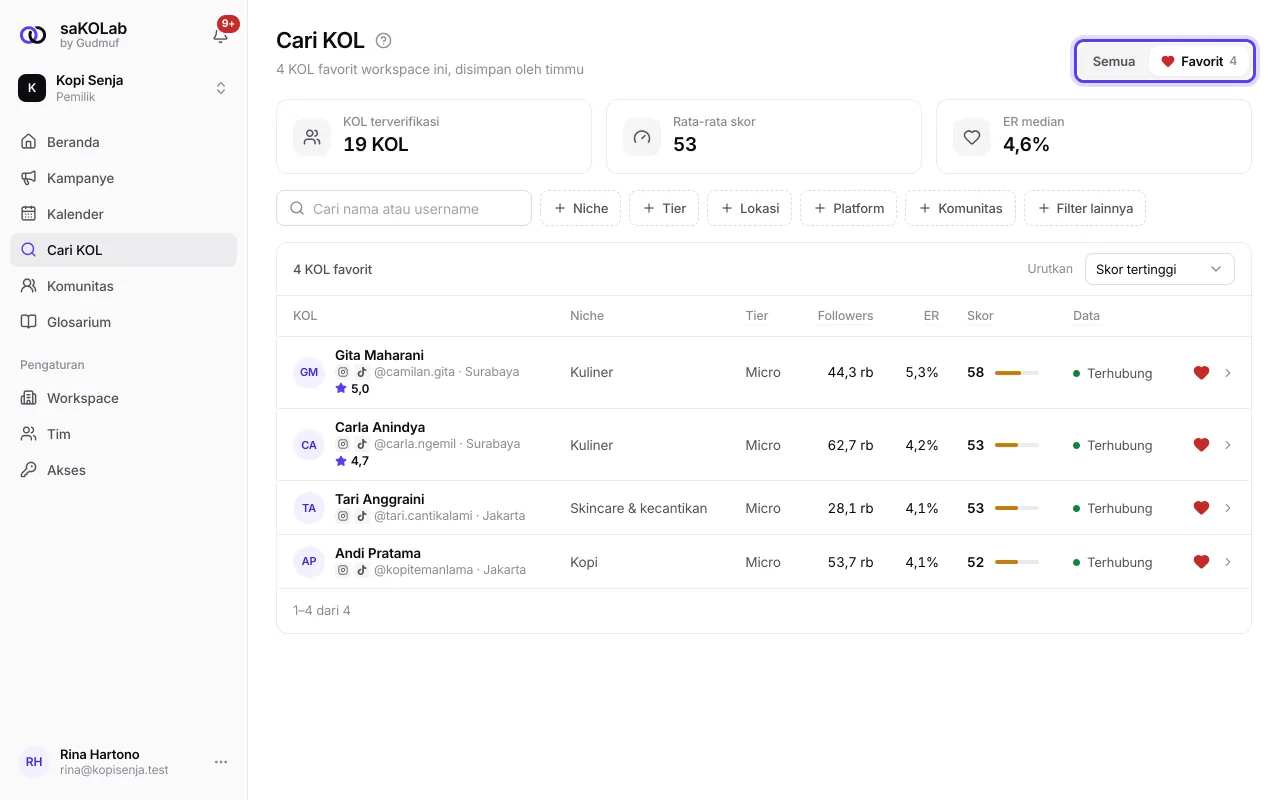Add a Tier filter
This screenshot has width=1280, height=800.
point(664,208)
